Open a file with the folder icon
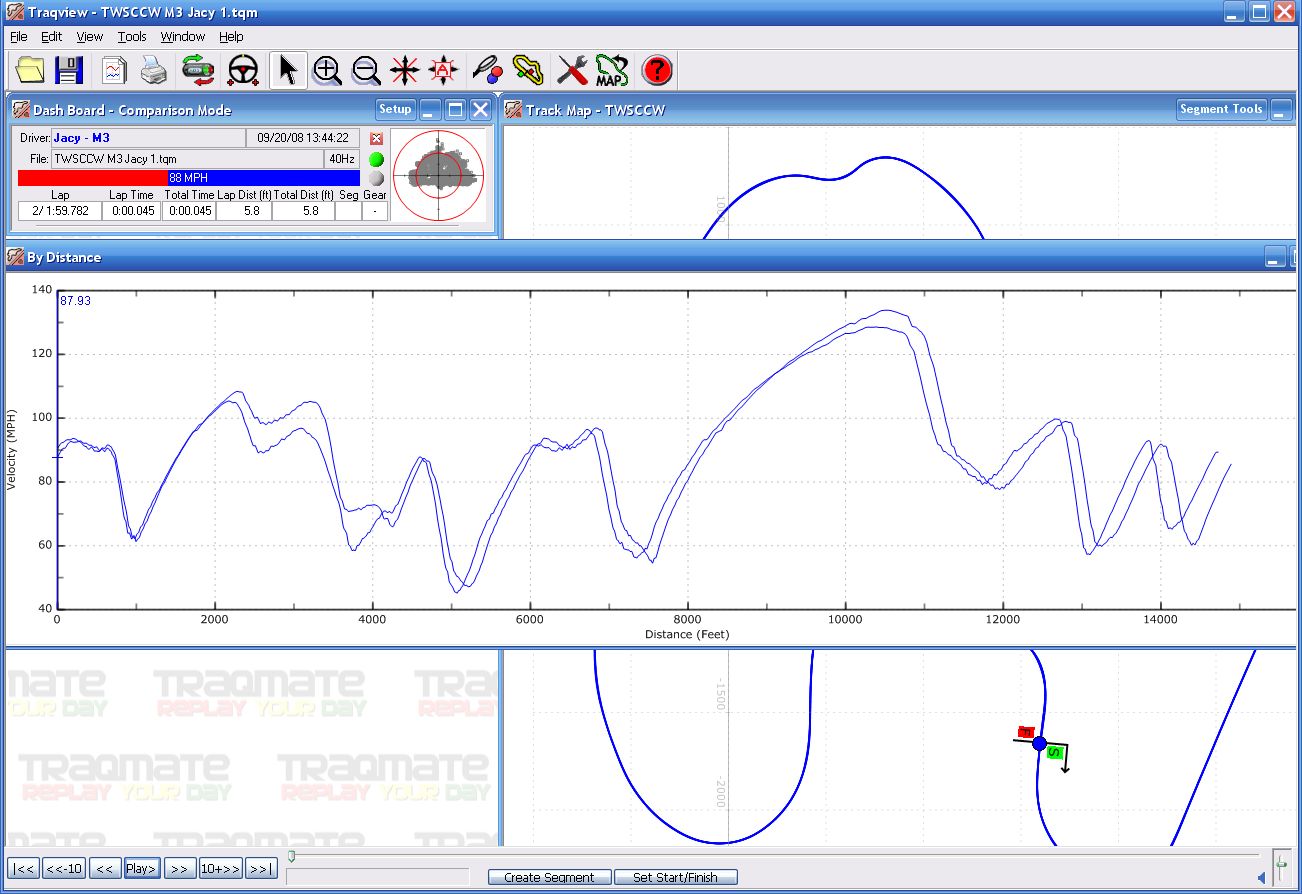This screenshot has width=1302, height=894. 31,70
